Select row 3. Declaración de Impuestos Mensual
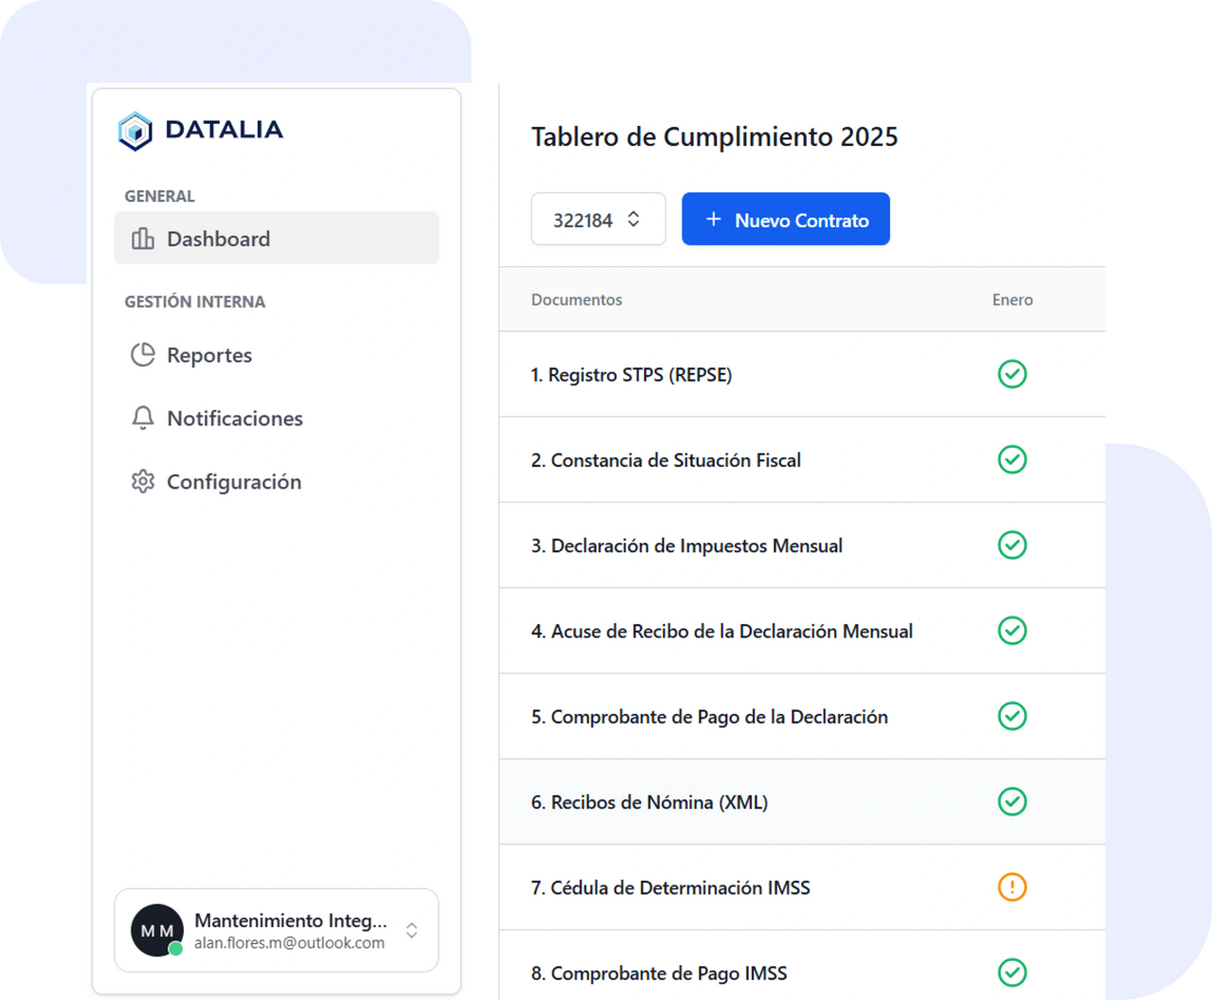This screenshot has height=1000, width=1212. 802,545
